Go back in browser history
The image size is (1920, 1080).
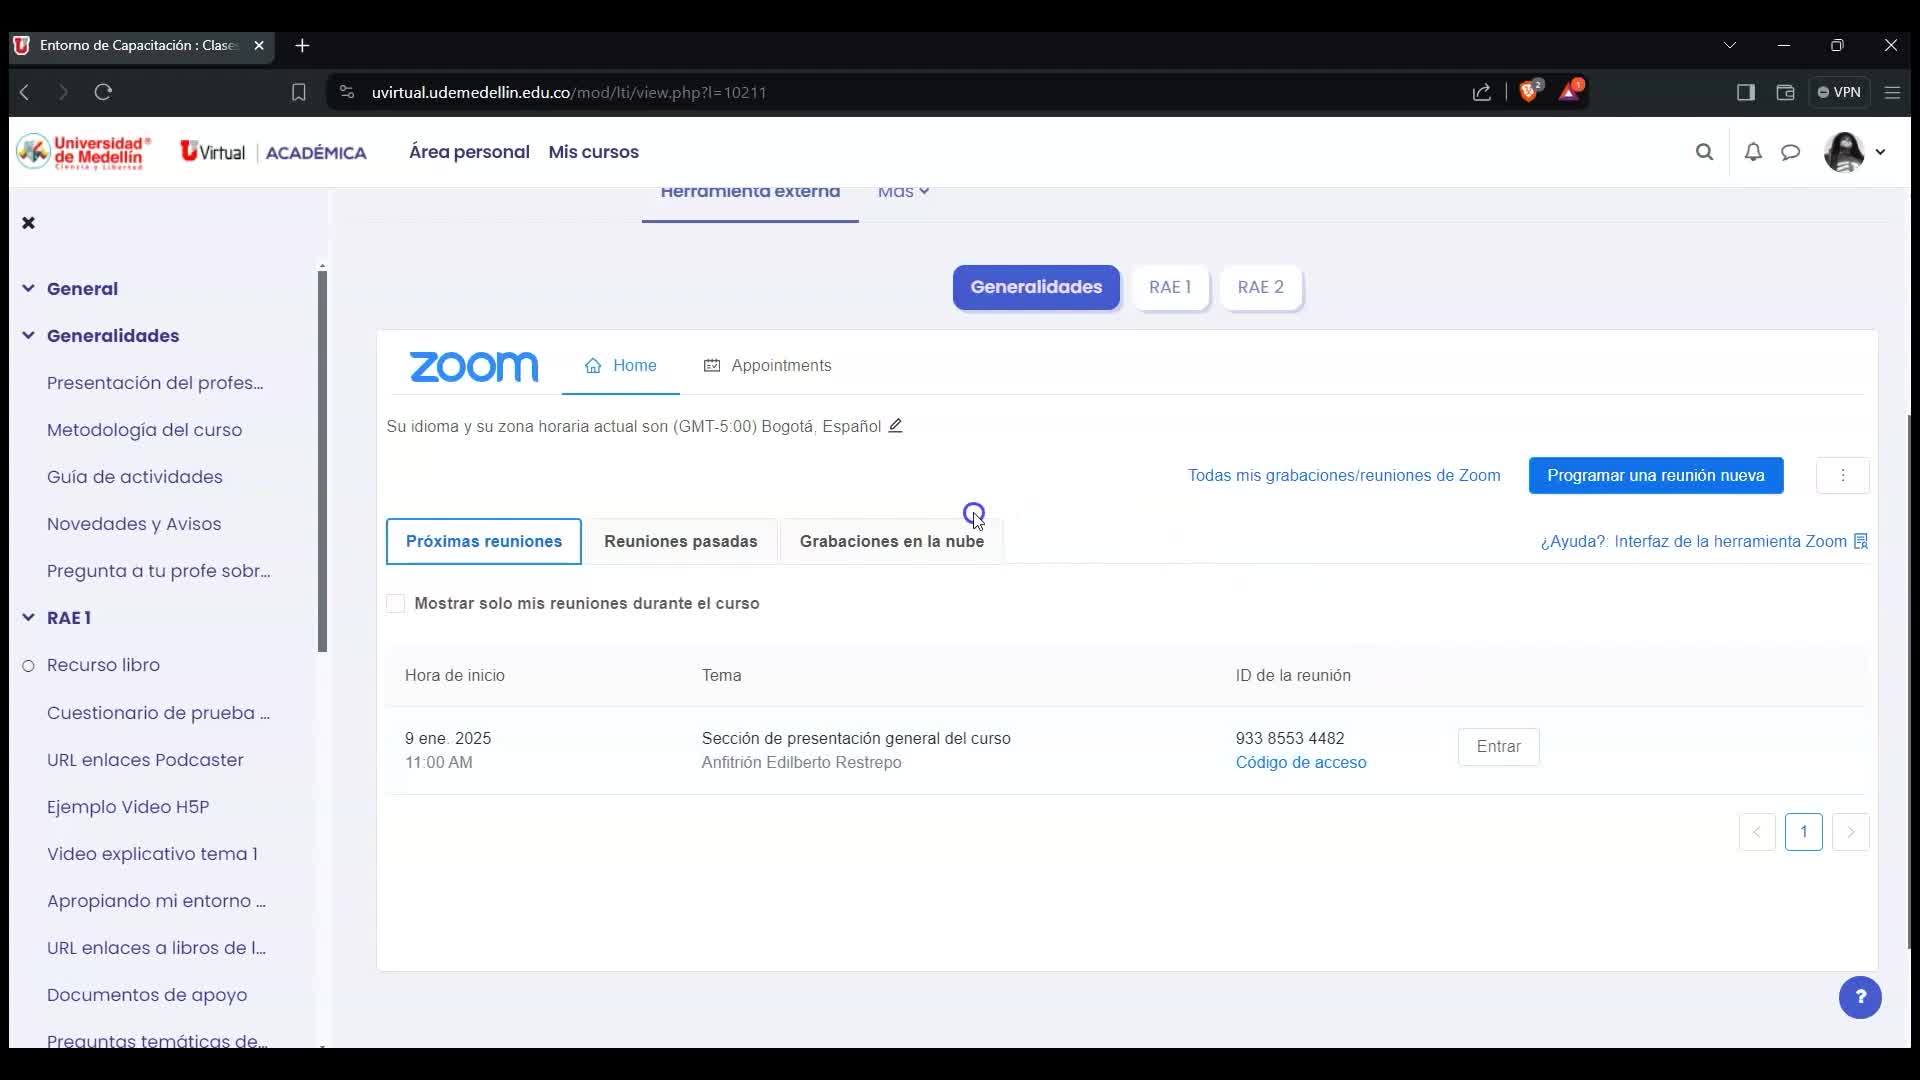pyautogui.click(x=25, y=92)
